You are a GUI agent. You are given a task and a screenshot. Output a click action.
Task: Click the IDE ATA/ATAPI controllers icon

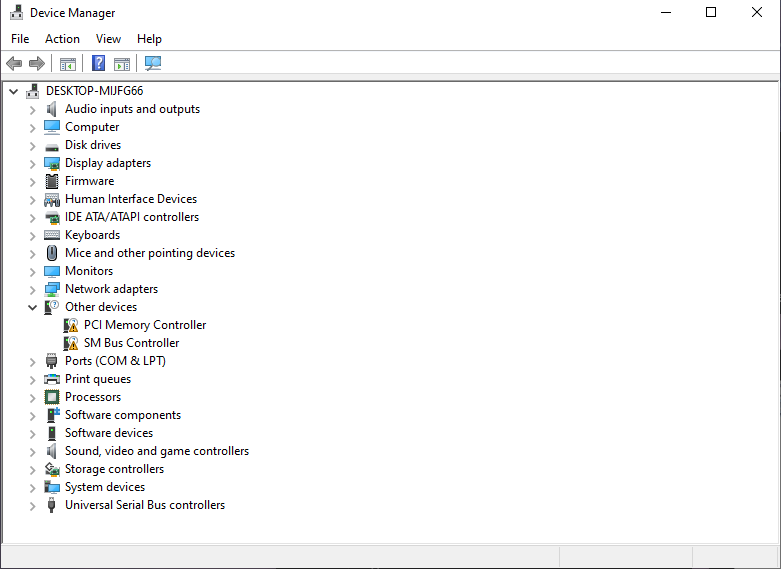click(52, 218)
